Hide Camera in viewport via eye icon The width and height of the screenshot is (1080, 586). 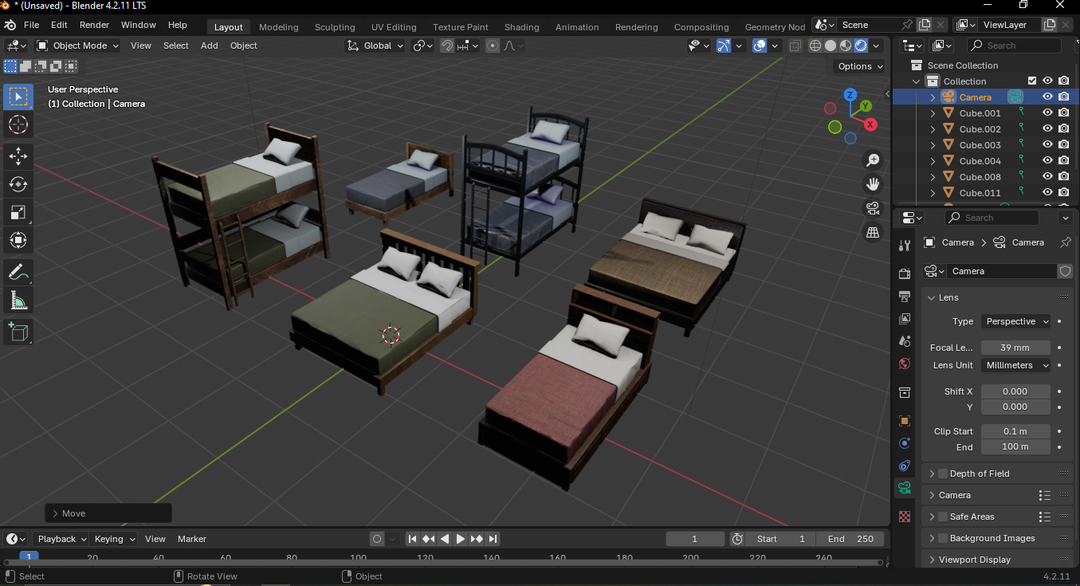point(1048,97)
